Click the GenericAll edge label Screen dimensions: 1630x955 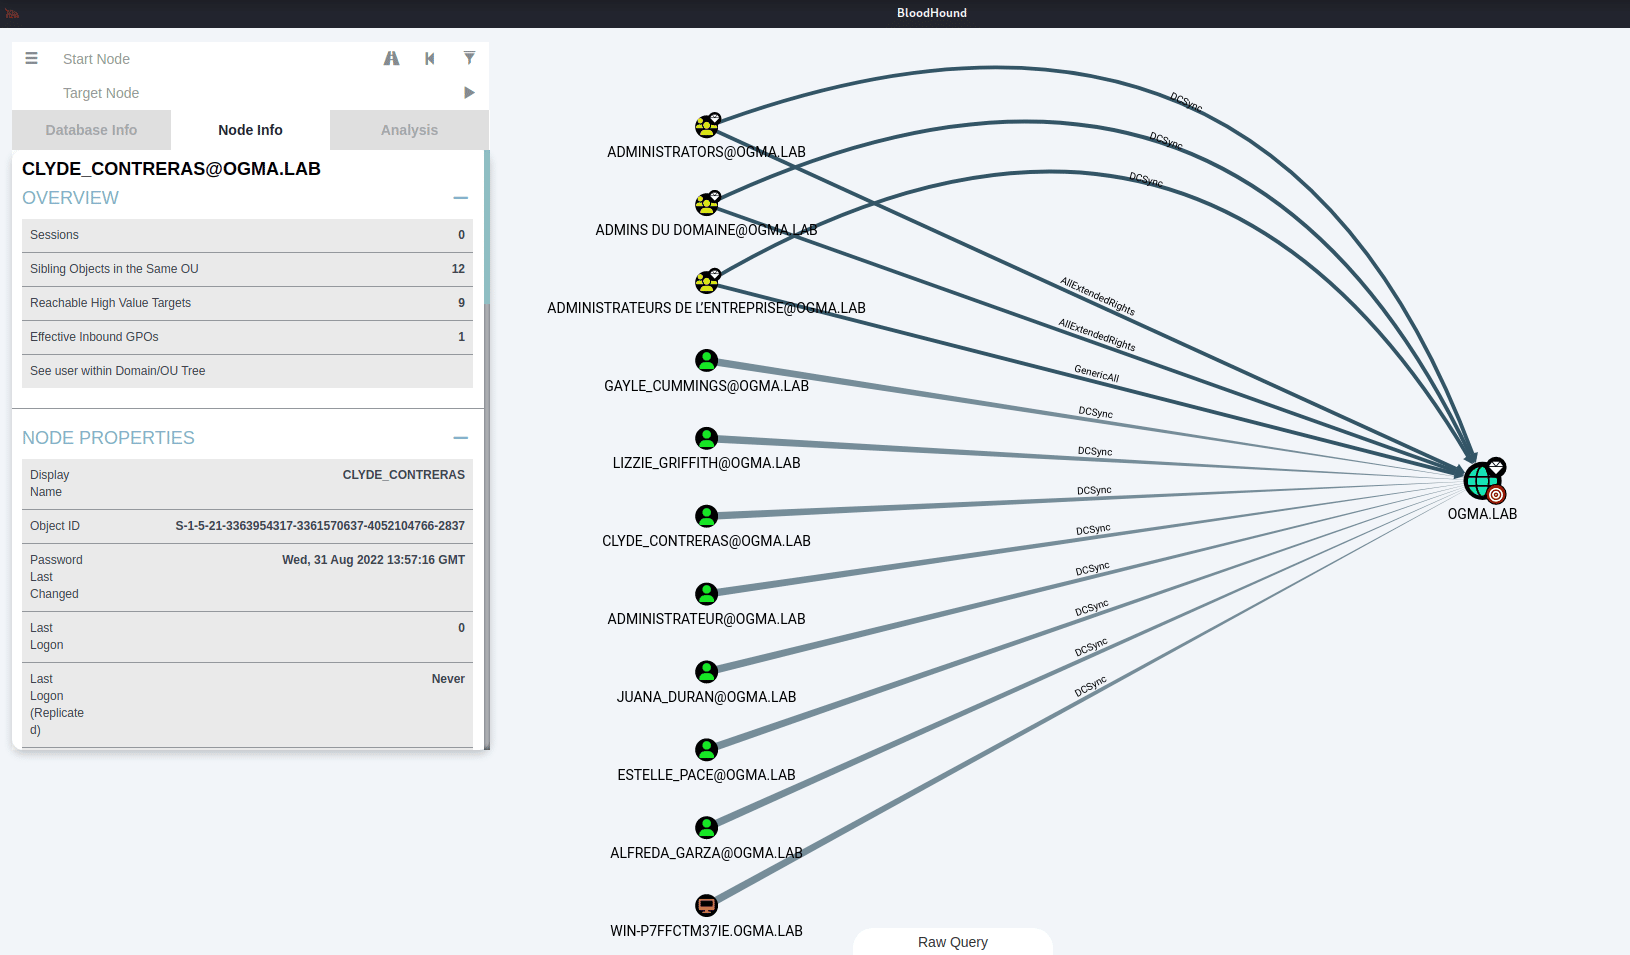coord(1096,373)
